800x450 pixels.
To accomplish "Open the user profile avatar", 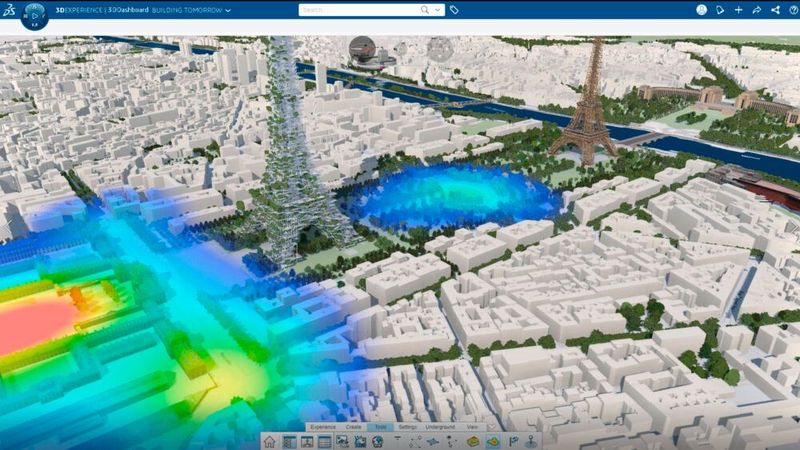I will [x=702, y=10].
